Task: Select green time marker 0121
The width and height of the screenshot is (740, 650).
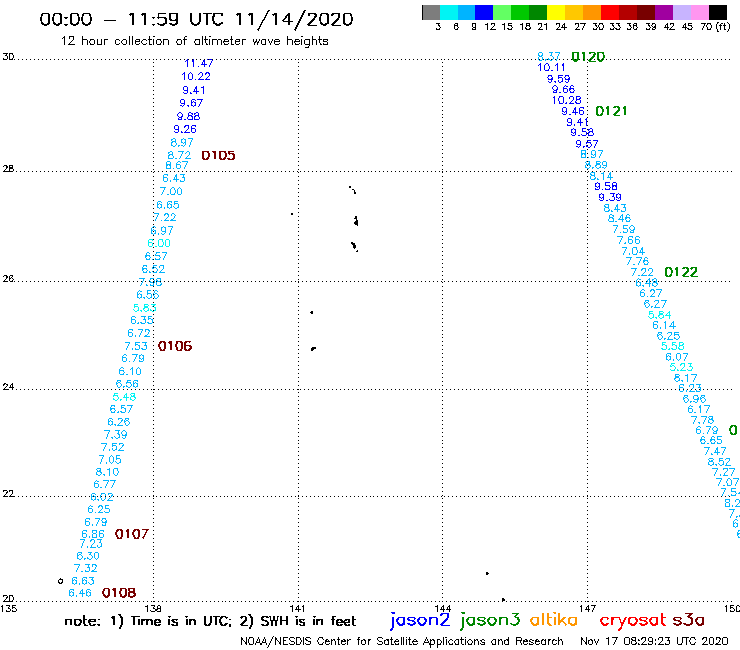Action: click(x=611, y=111)
